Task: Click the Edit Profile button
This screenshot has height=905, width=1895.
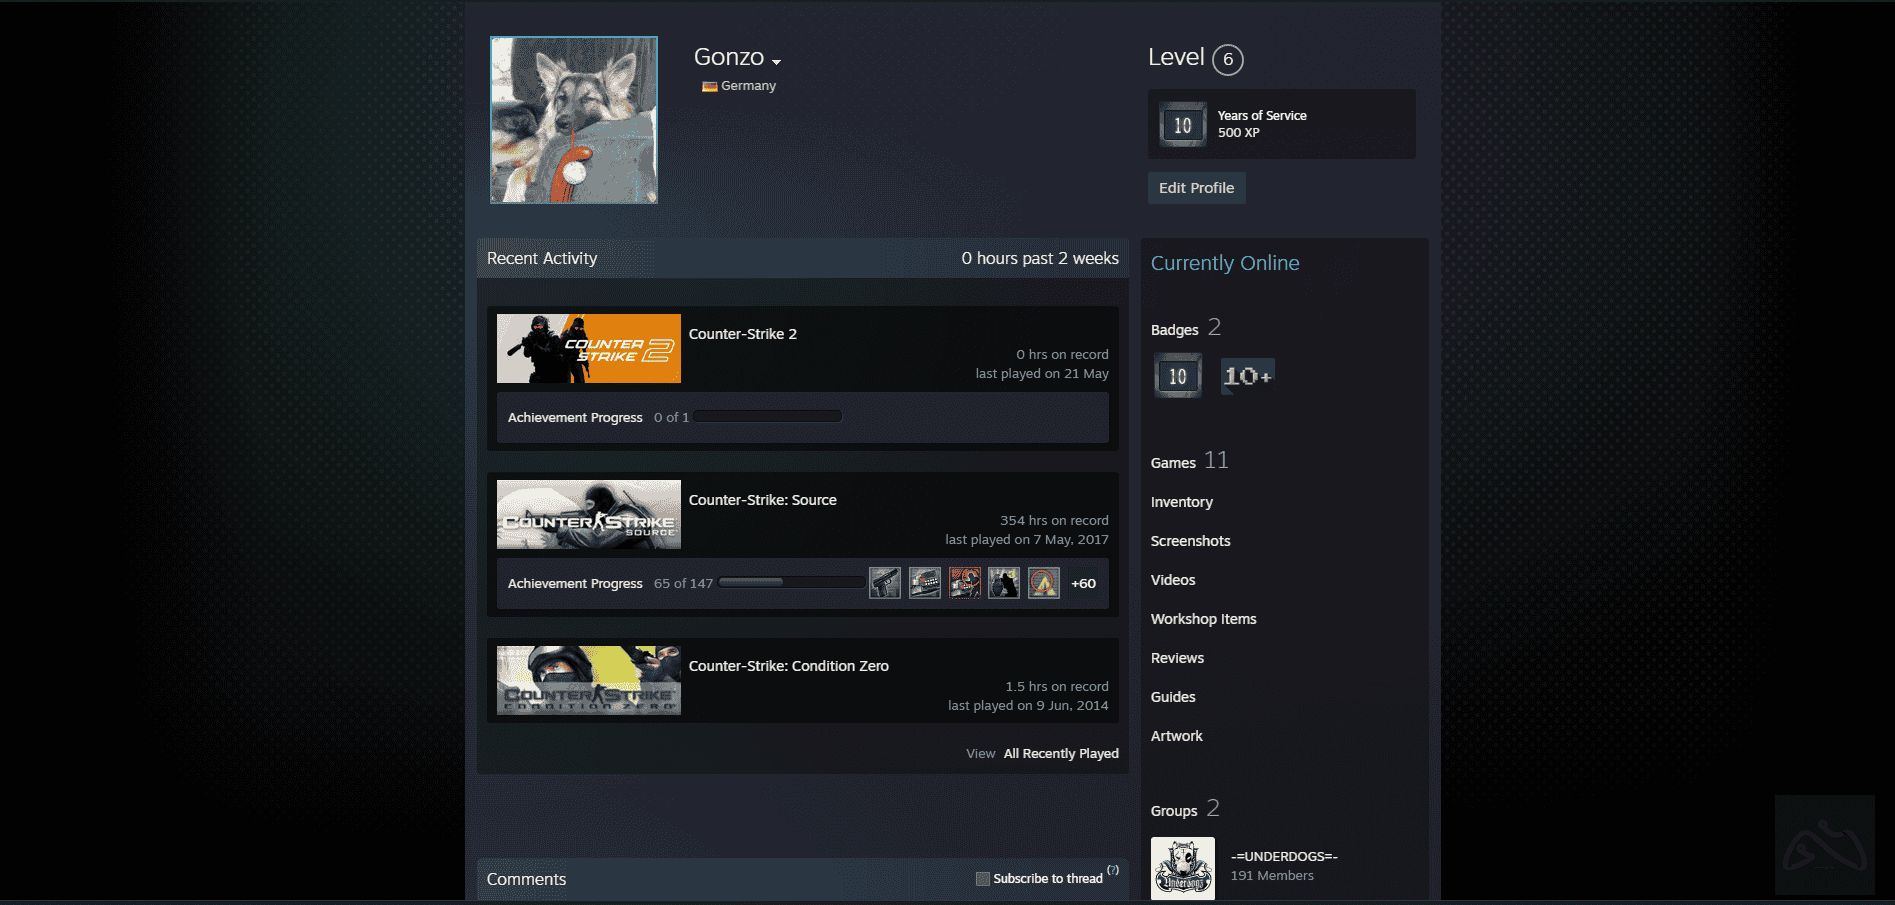Action: click(1196, 188)
